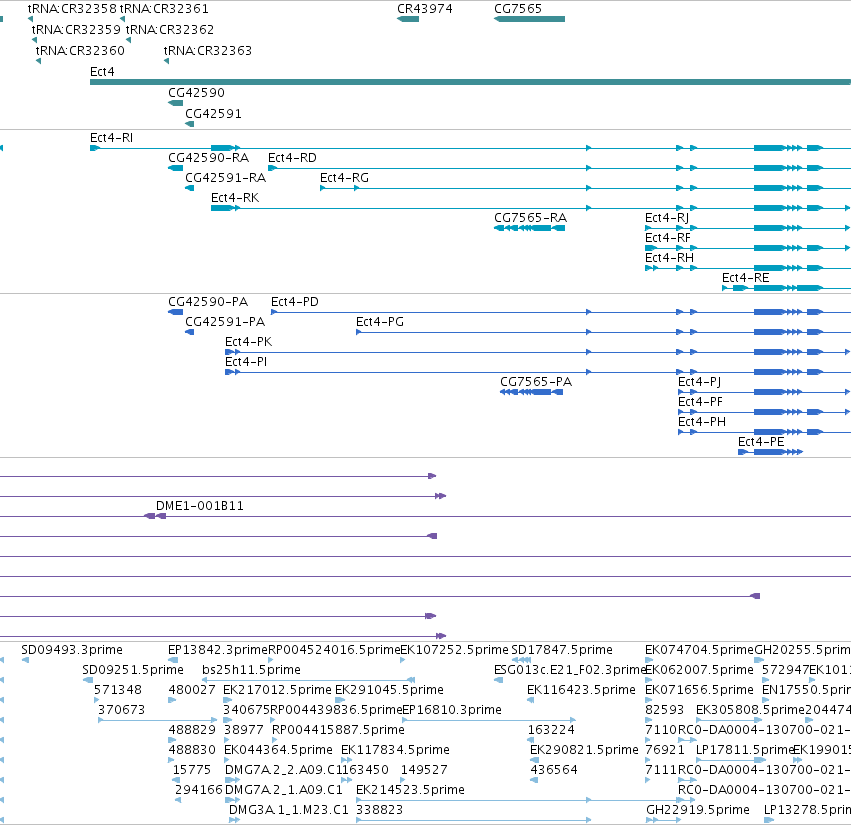Click the Ect4-PH protein label

tap(702, 422)
